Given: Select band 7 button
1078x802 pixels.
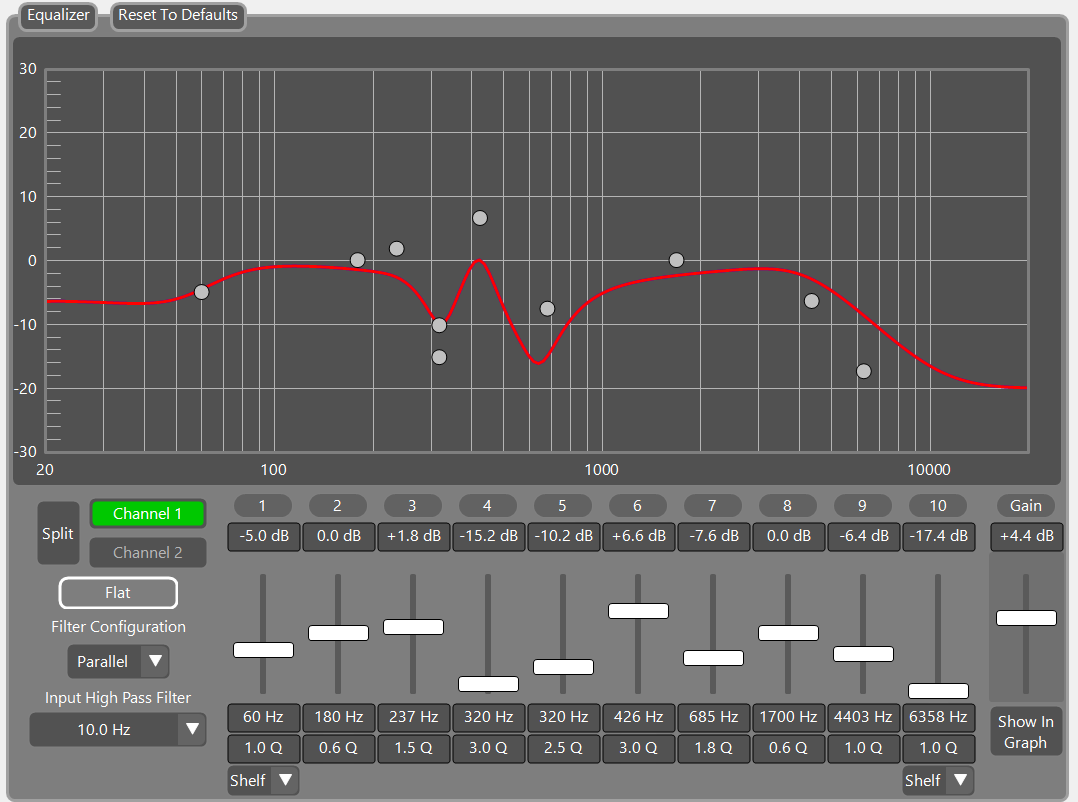Looking at the screenshot, I should [712, 506].
